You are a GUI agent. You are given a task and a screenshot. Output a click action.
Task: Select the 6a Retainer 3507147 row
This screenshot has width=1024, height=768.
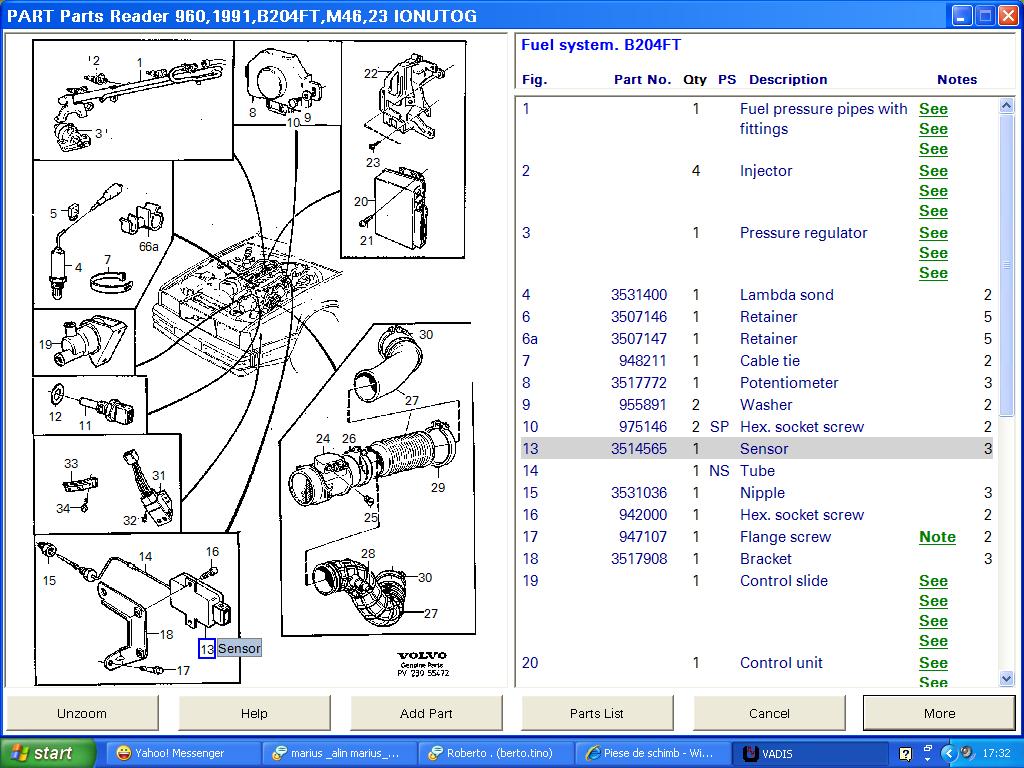757,339
